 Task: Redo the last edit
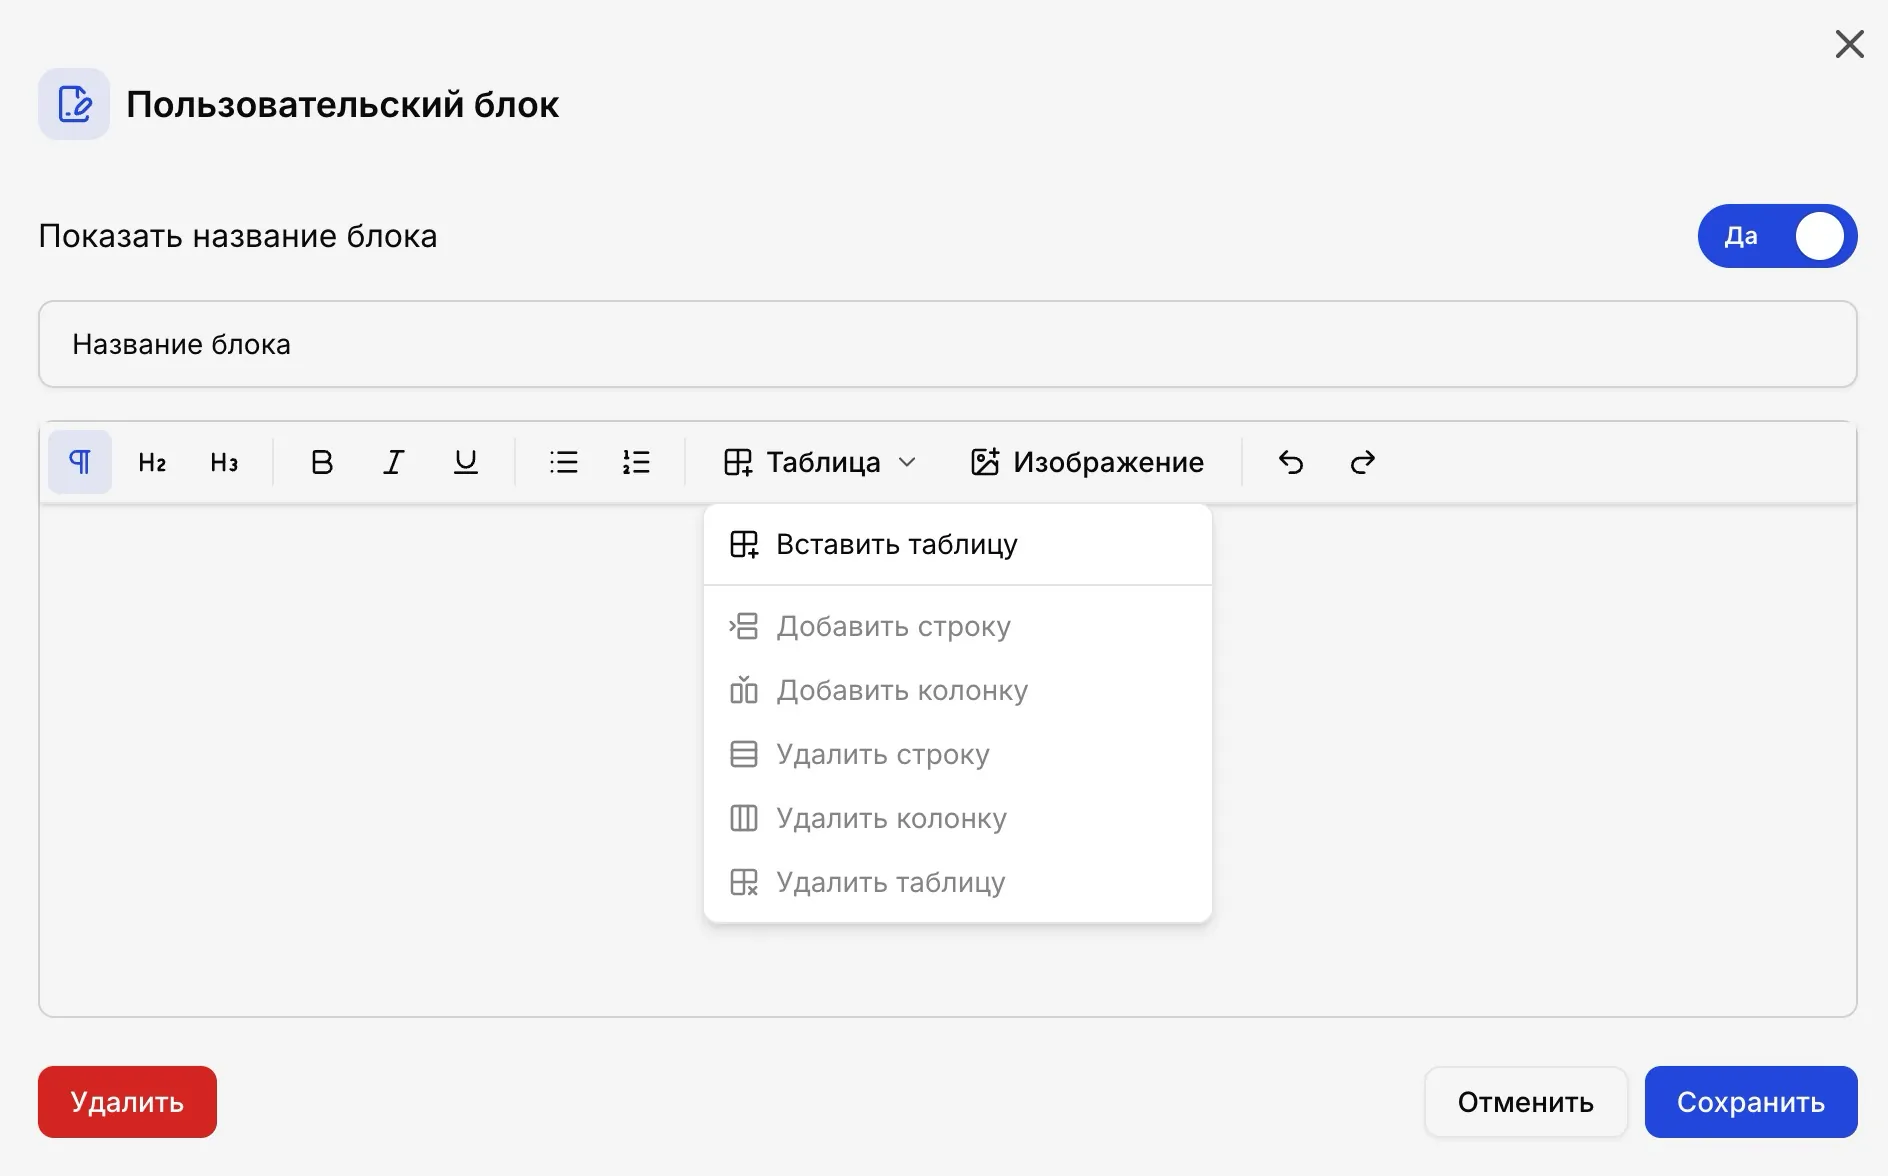pos(1363,462)
